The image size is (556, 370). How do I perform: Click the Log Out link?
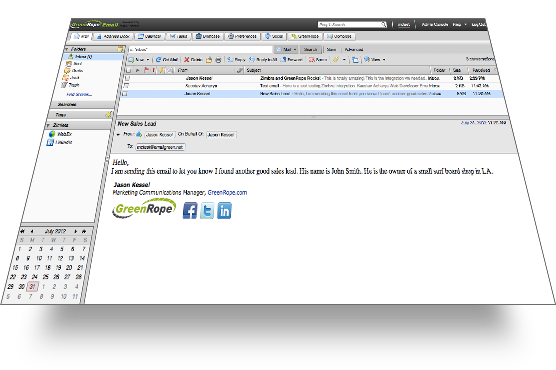click(478, 24)
